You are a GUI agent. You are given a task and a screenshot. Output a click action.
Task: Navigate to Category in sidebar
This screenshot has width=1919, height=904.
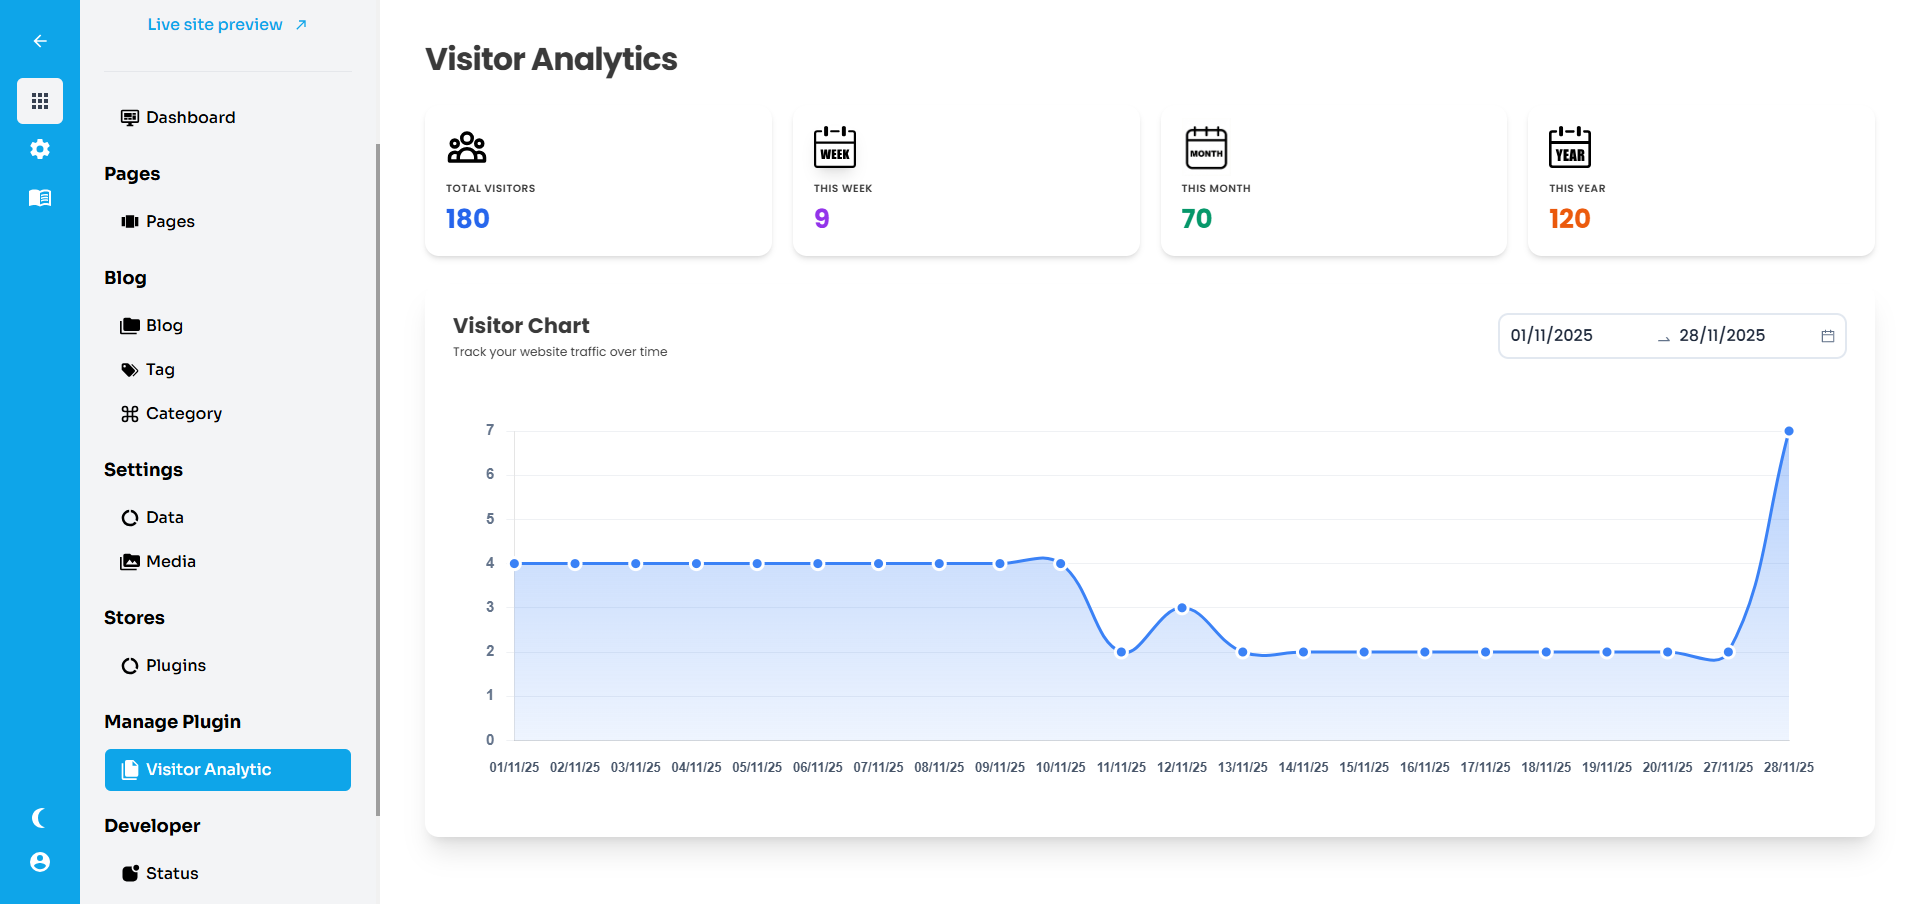click(x=183, y=414)
